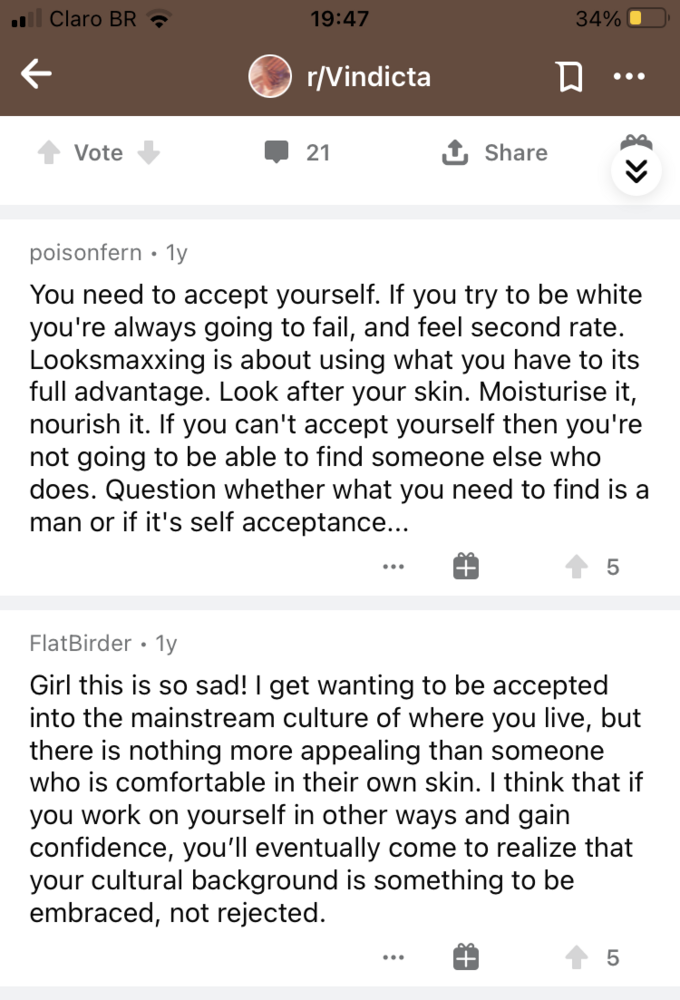Viewport: 680px width, 1000px height.
Task: Open FlatBirder's user profile
Action: [80, 643]
